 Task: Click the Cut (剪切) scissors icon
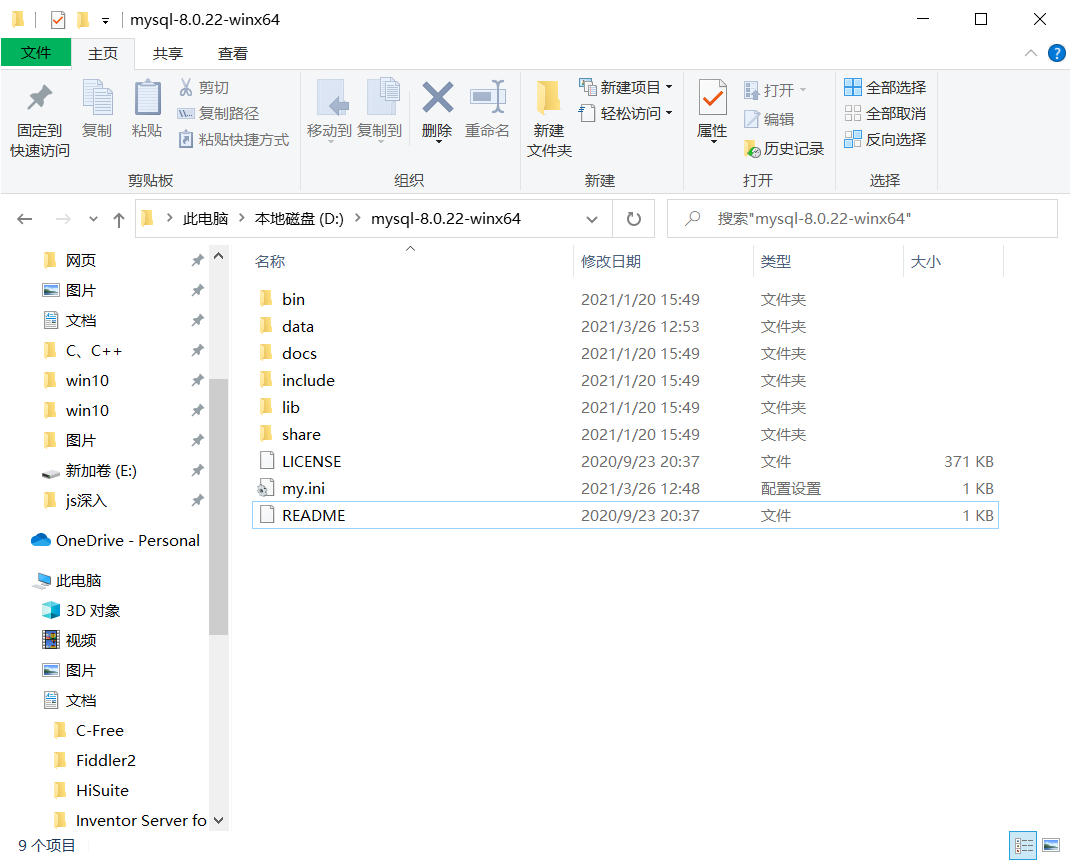pos(186,87)
